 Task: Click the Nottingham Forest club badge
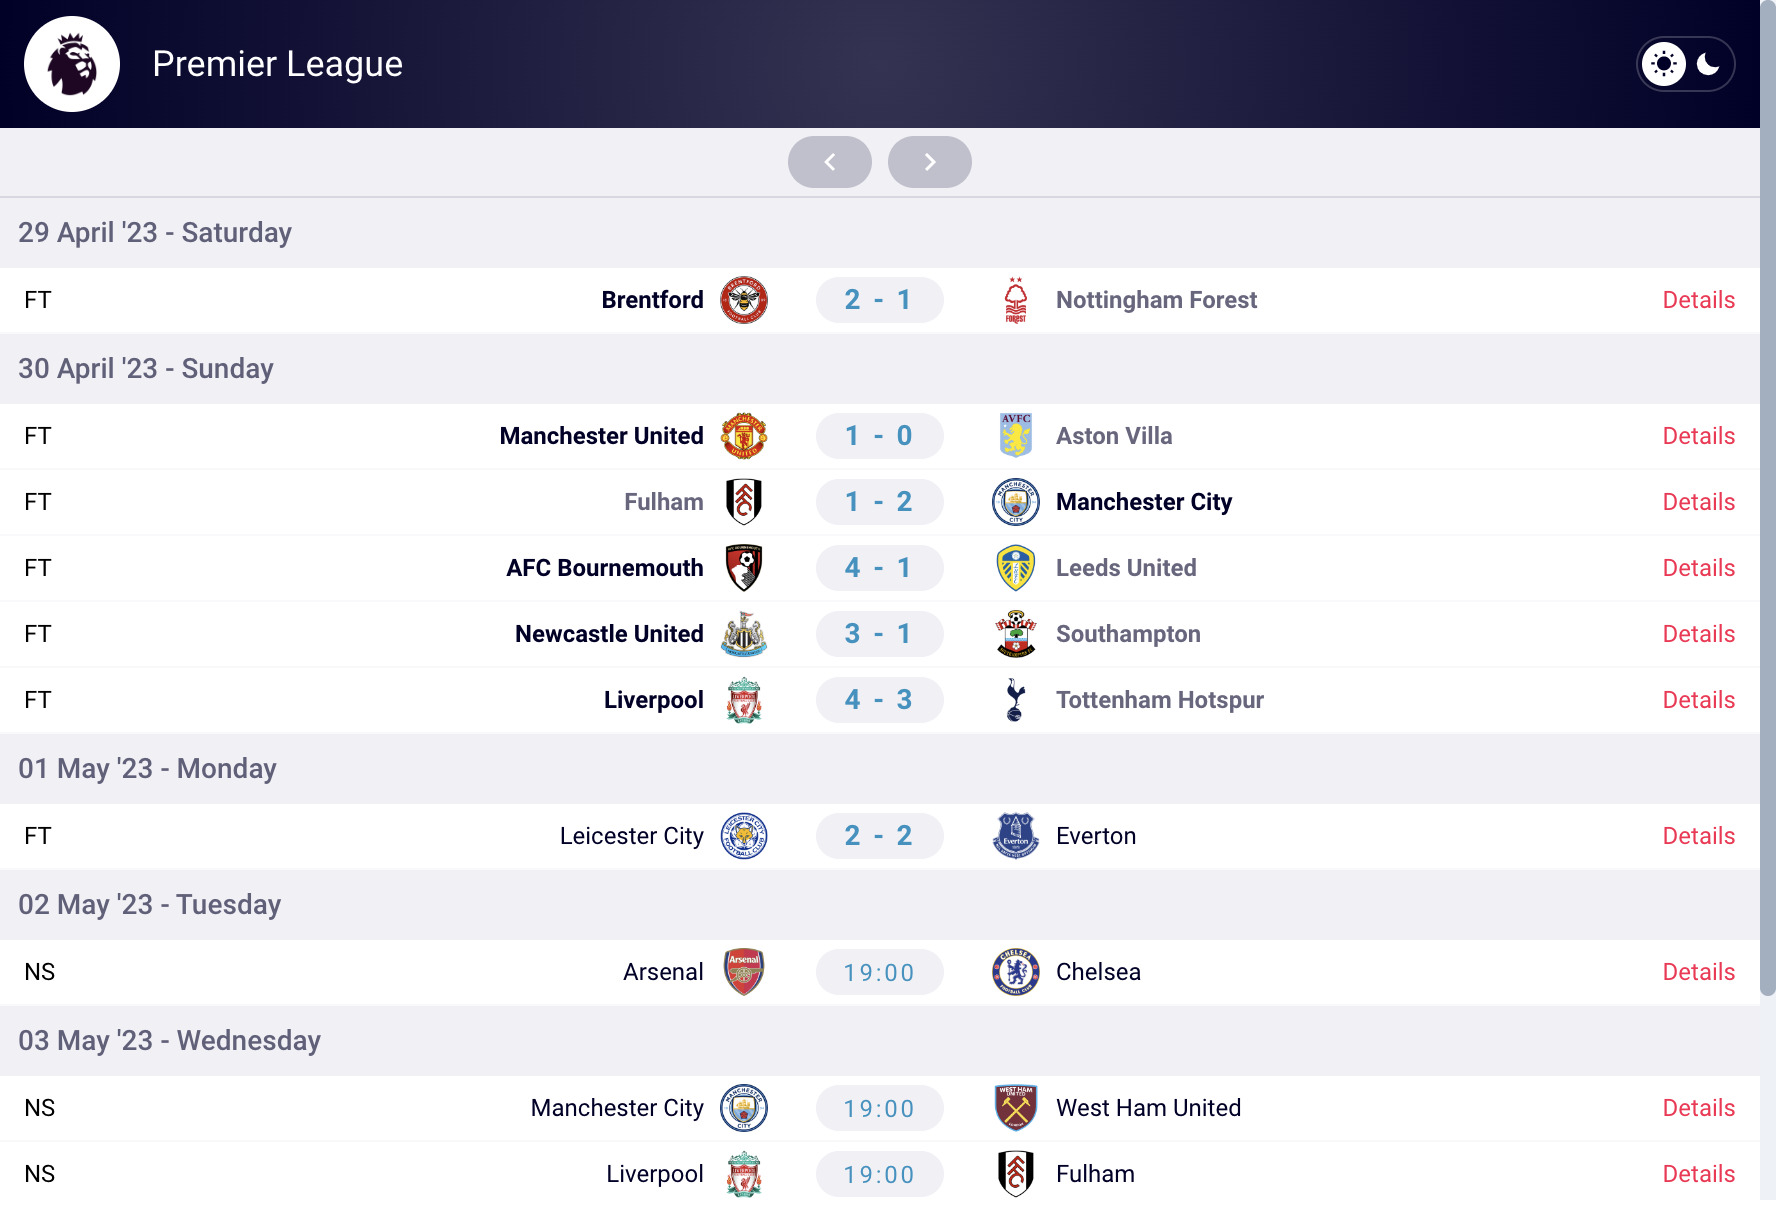pyautogui.click(x=1015, y=299)
